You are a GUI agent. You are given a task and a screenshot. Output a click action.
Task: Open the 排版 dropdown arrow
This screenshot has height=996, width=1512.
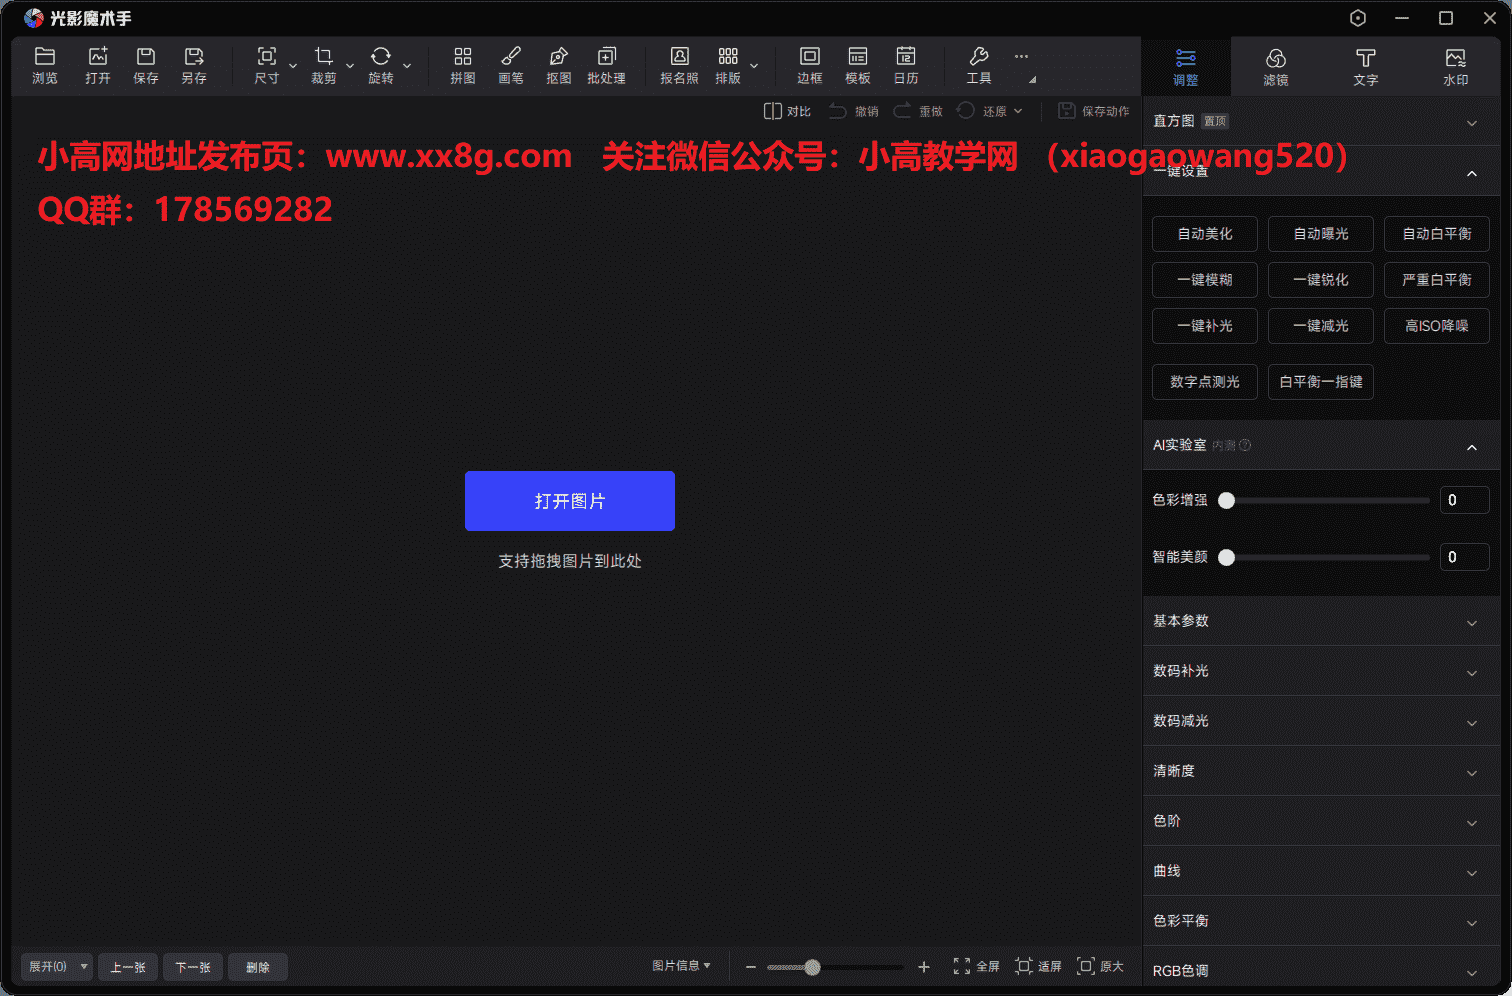click(754, 66)
